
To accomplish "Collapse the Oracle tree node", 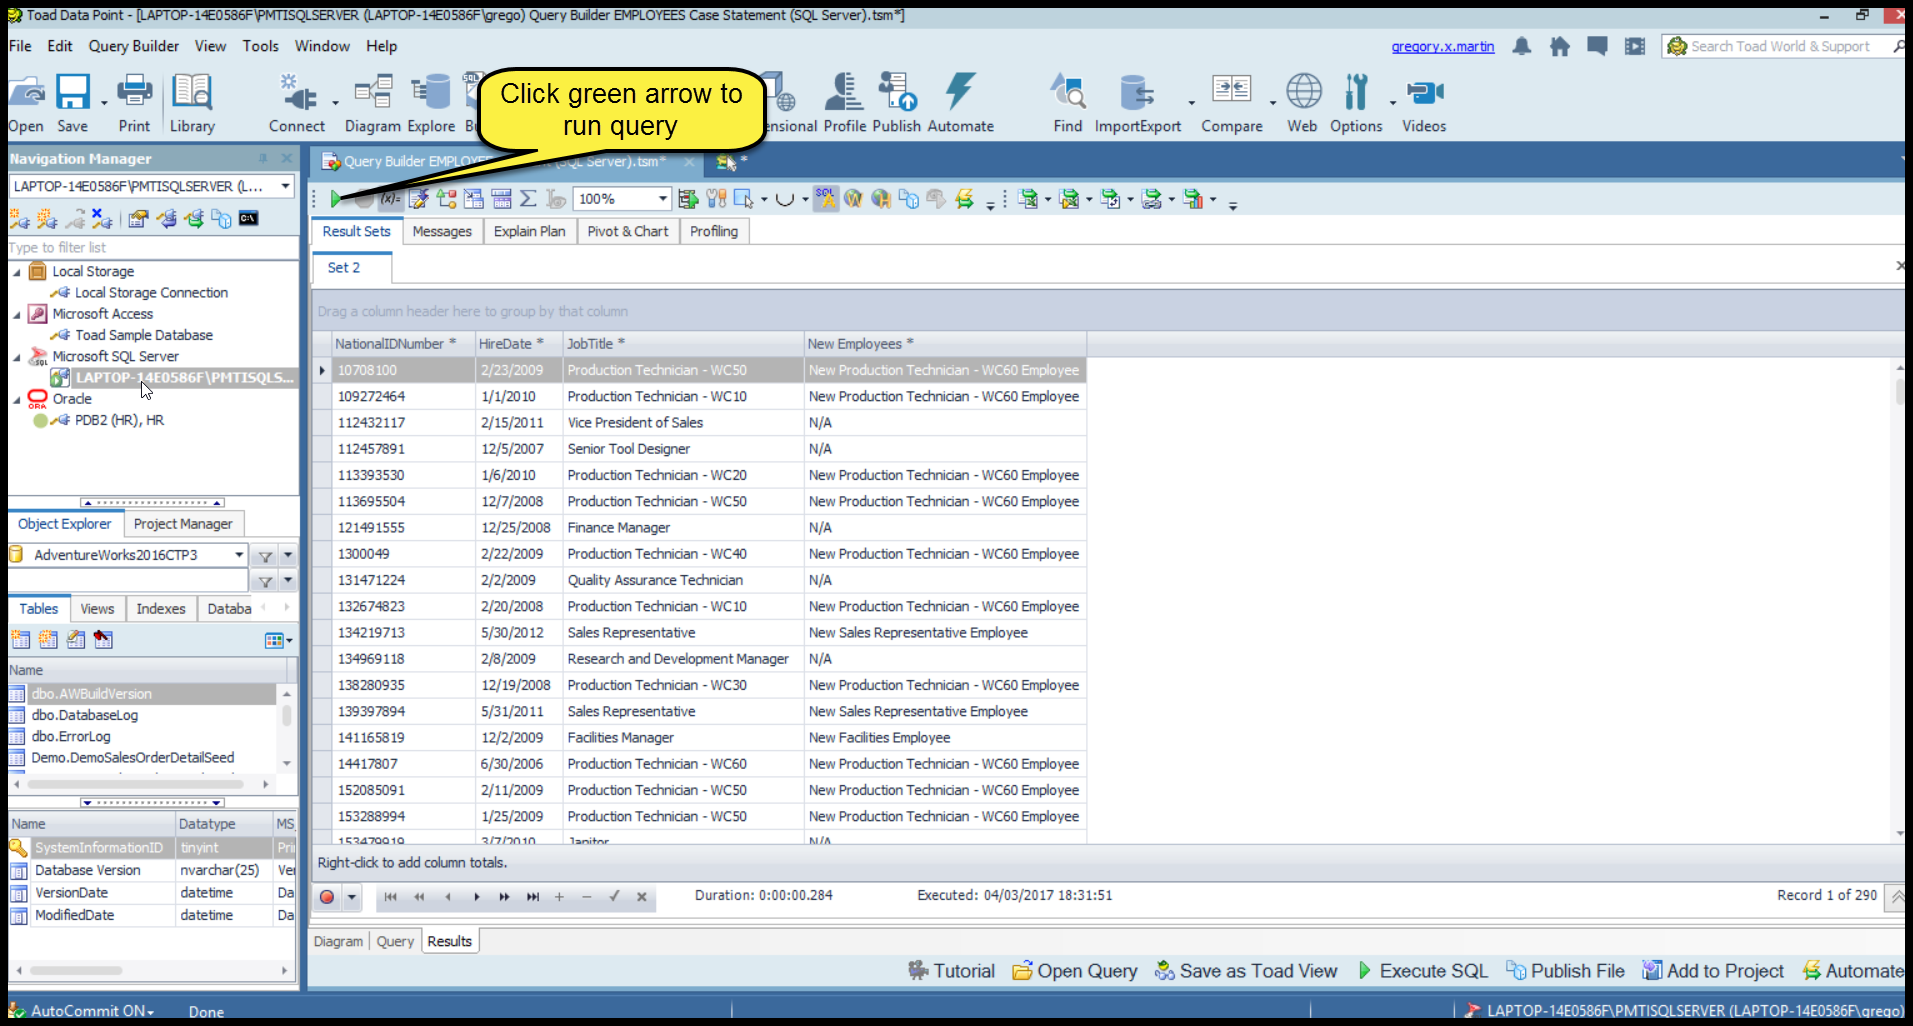I will tap(16, 399).
